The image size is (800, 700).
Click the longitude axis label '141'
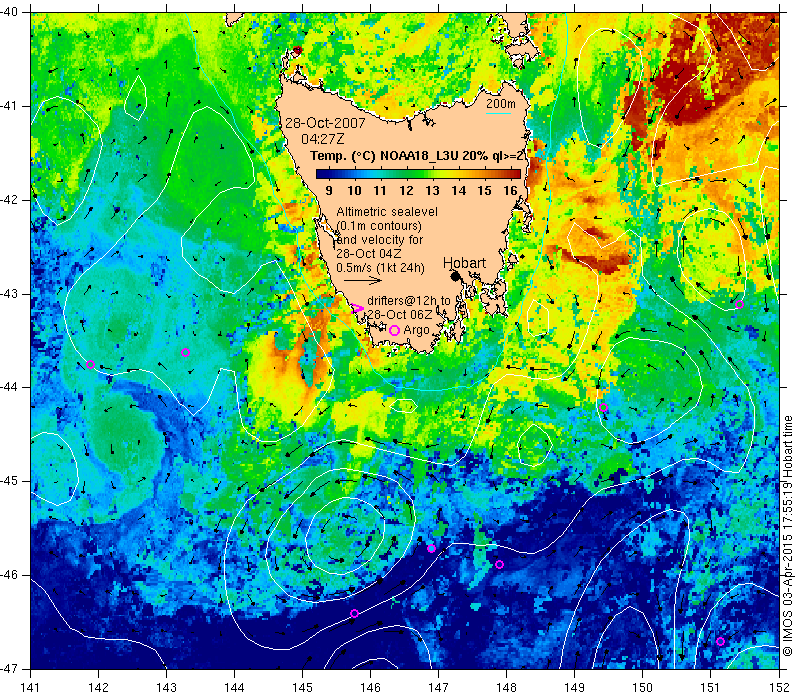pos(31,687)
